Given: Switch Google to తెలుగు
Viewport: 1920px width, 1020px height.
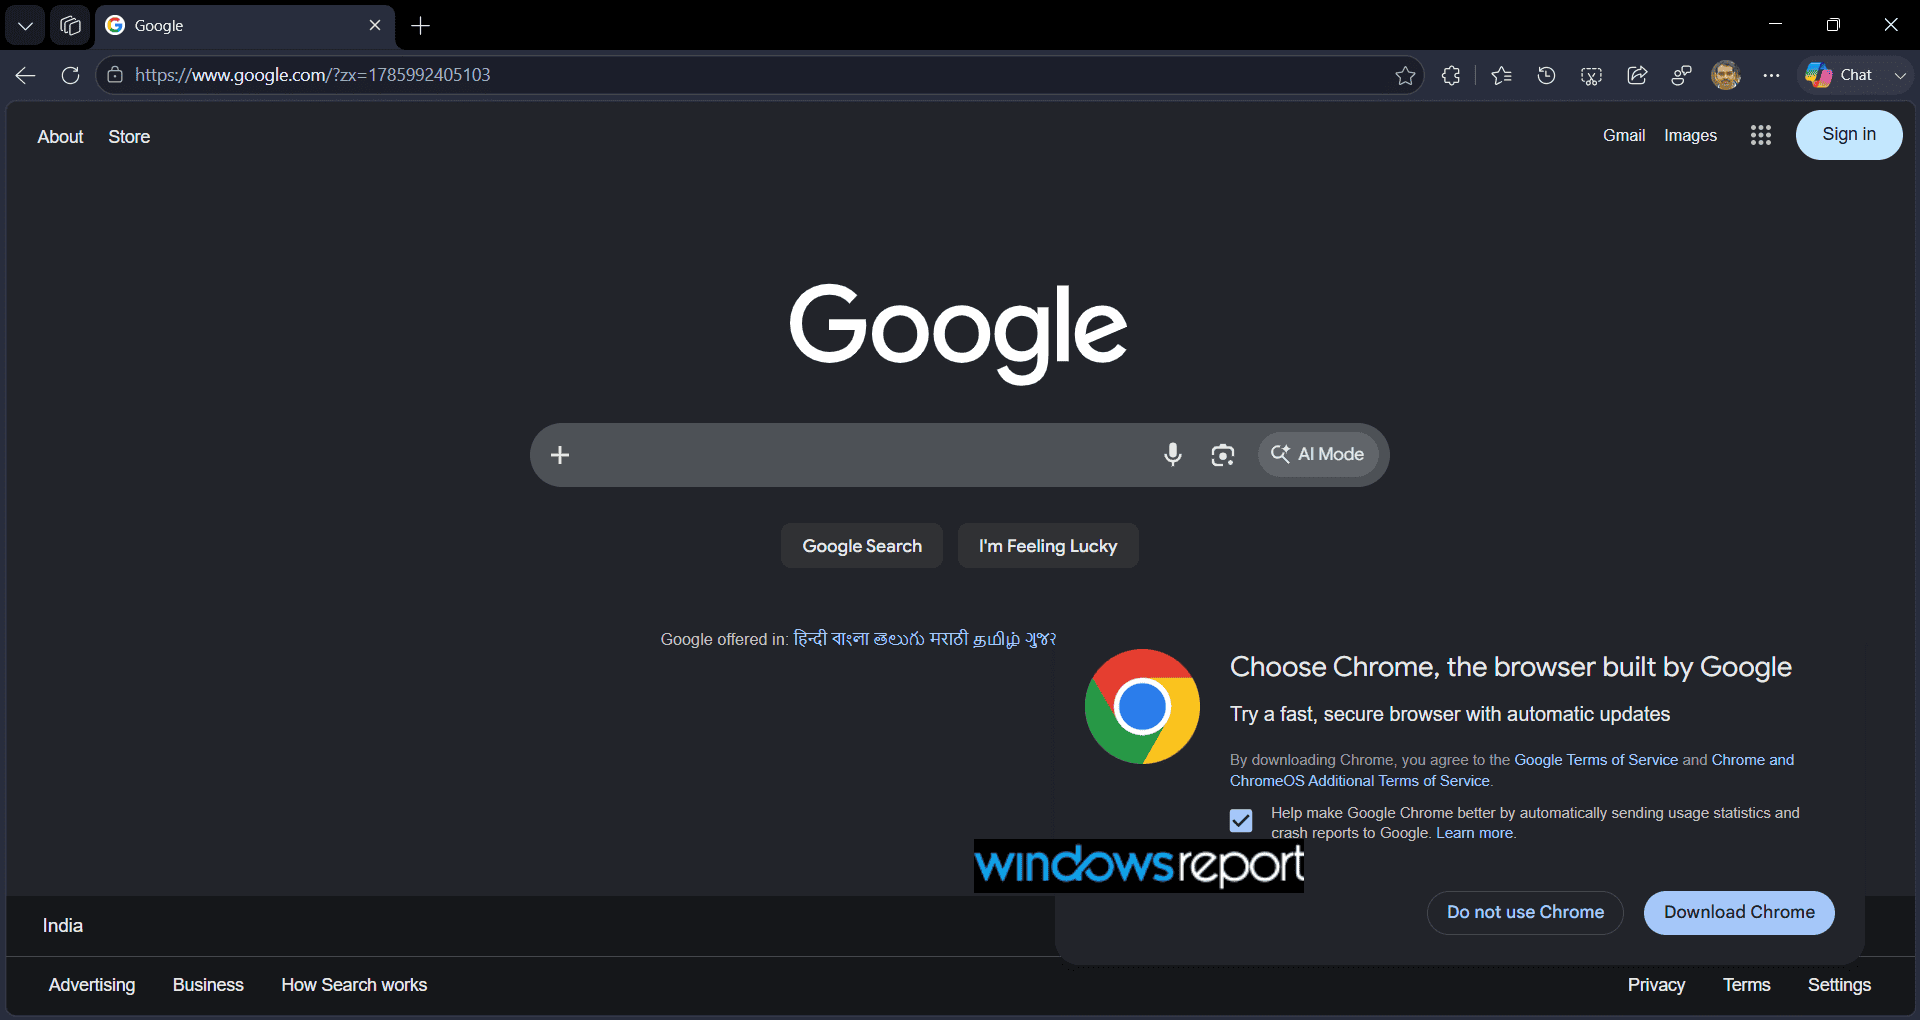Looking at the screenshot, I should point(899,638).
